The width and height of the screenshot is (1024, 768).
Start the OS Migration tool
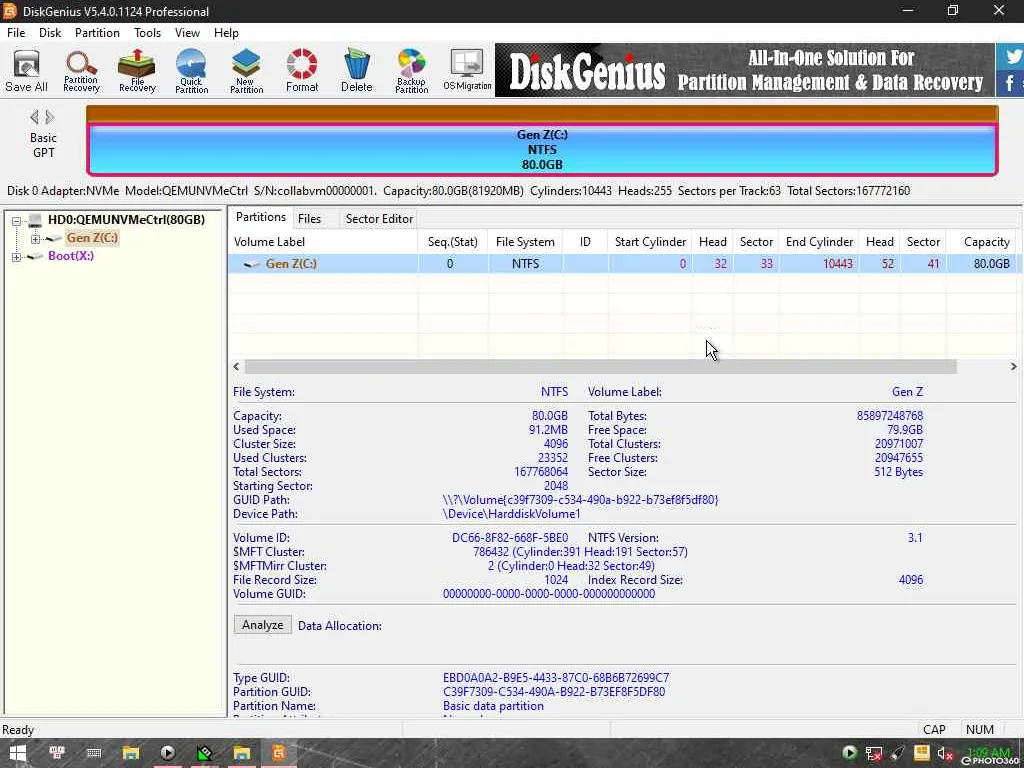pyautogui.click(x=467, y=71)
